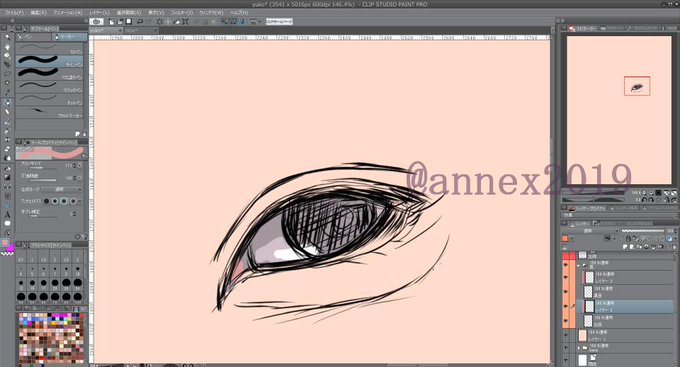Select the Move hand tool
Screen dimensions: 680x367
[7, 46]
